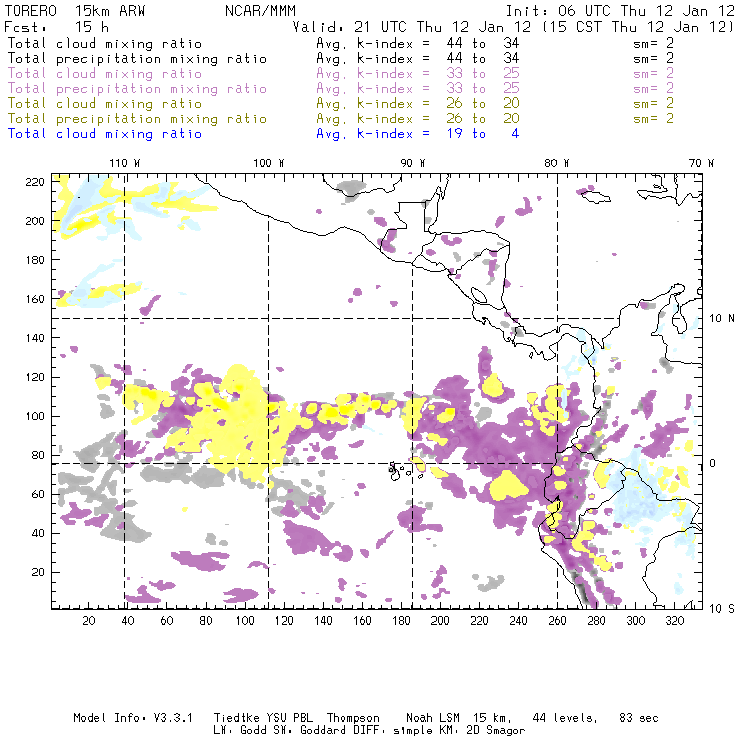Click the 'Tiedtke' cumulus scheme text
This screenshot has height=740, width=740.
click(x=237, y=718)
